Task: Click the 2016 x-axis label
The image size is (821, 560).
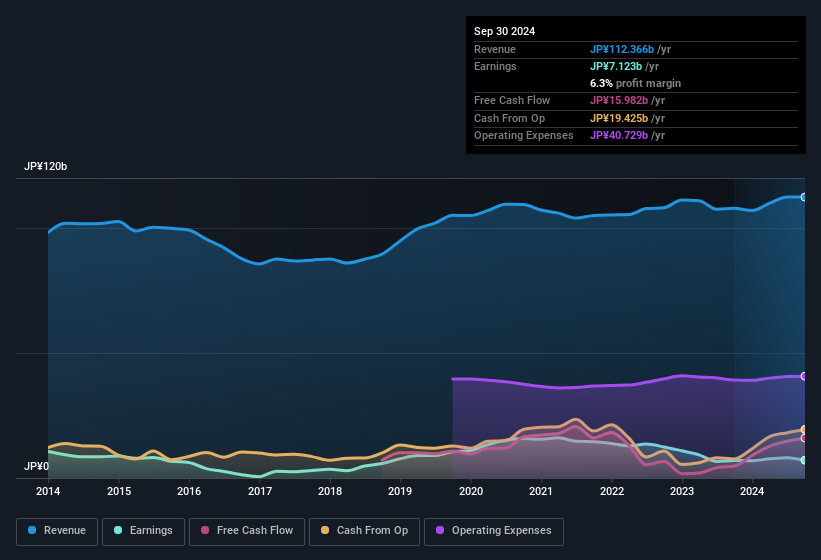Action: point(189,491)
